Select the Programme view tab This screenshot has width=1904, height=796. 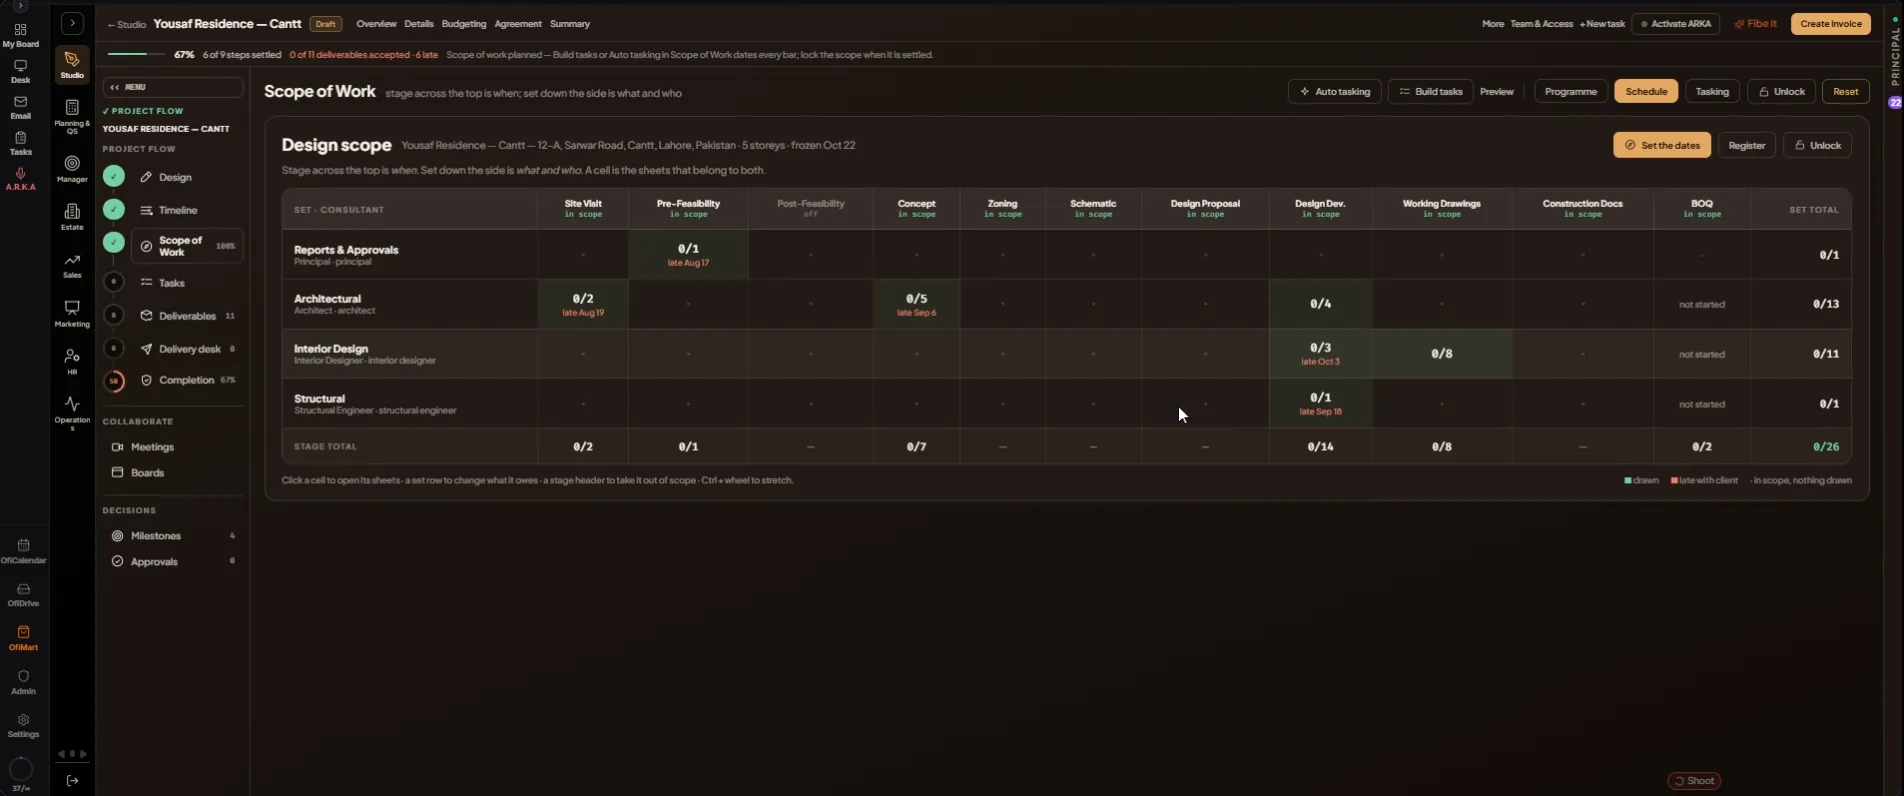(1570, 92)
